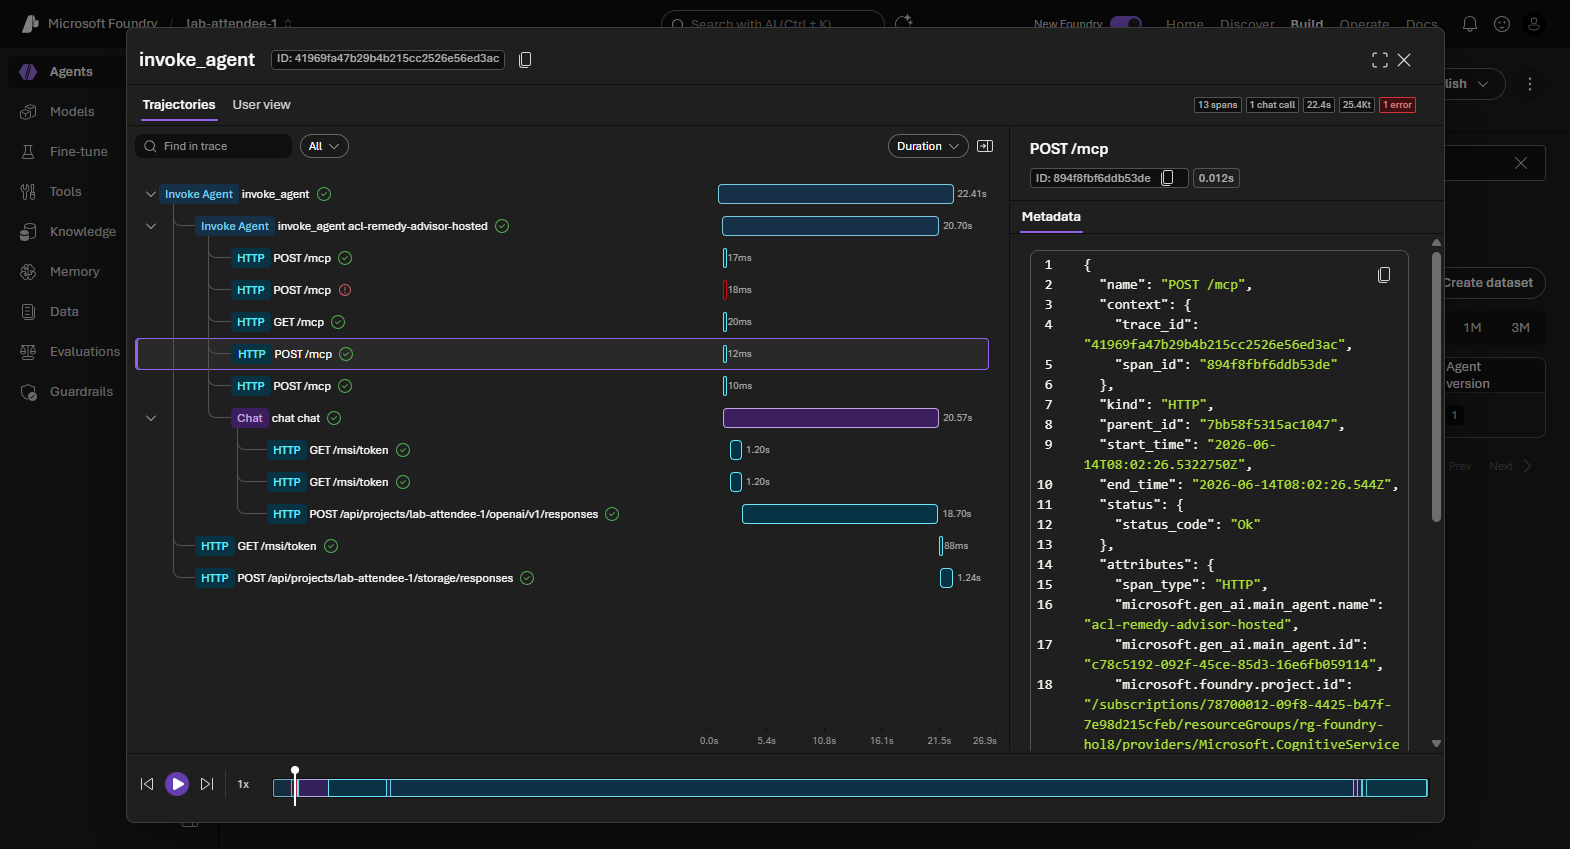Screen dimensions: 1570x849
Task: Click the 13 spans badge
Action: (1218, 105)
